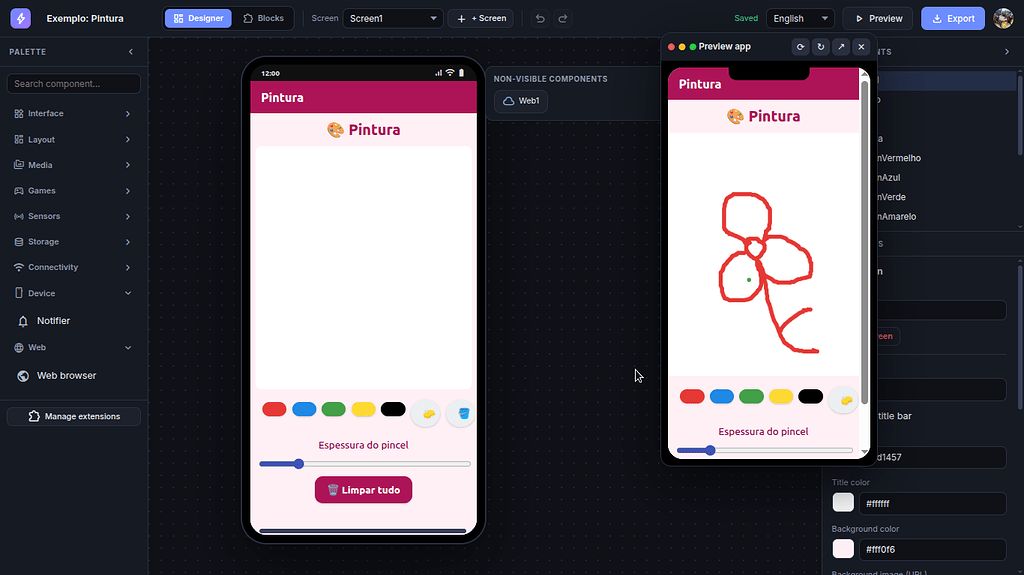Click the eraser icon in designer phone

pyautogui.click(x=428, y=414)
